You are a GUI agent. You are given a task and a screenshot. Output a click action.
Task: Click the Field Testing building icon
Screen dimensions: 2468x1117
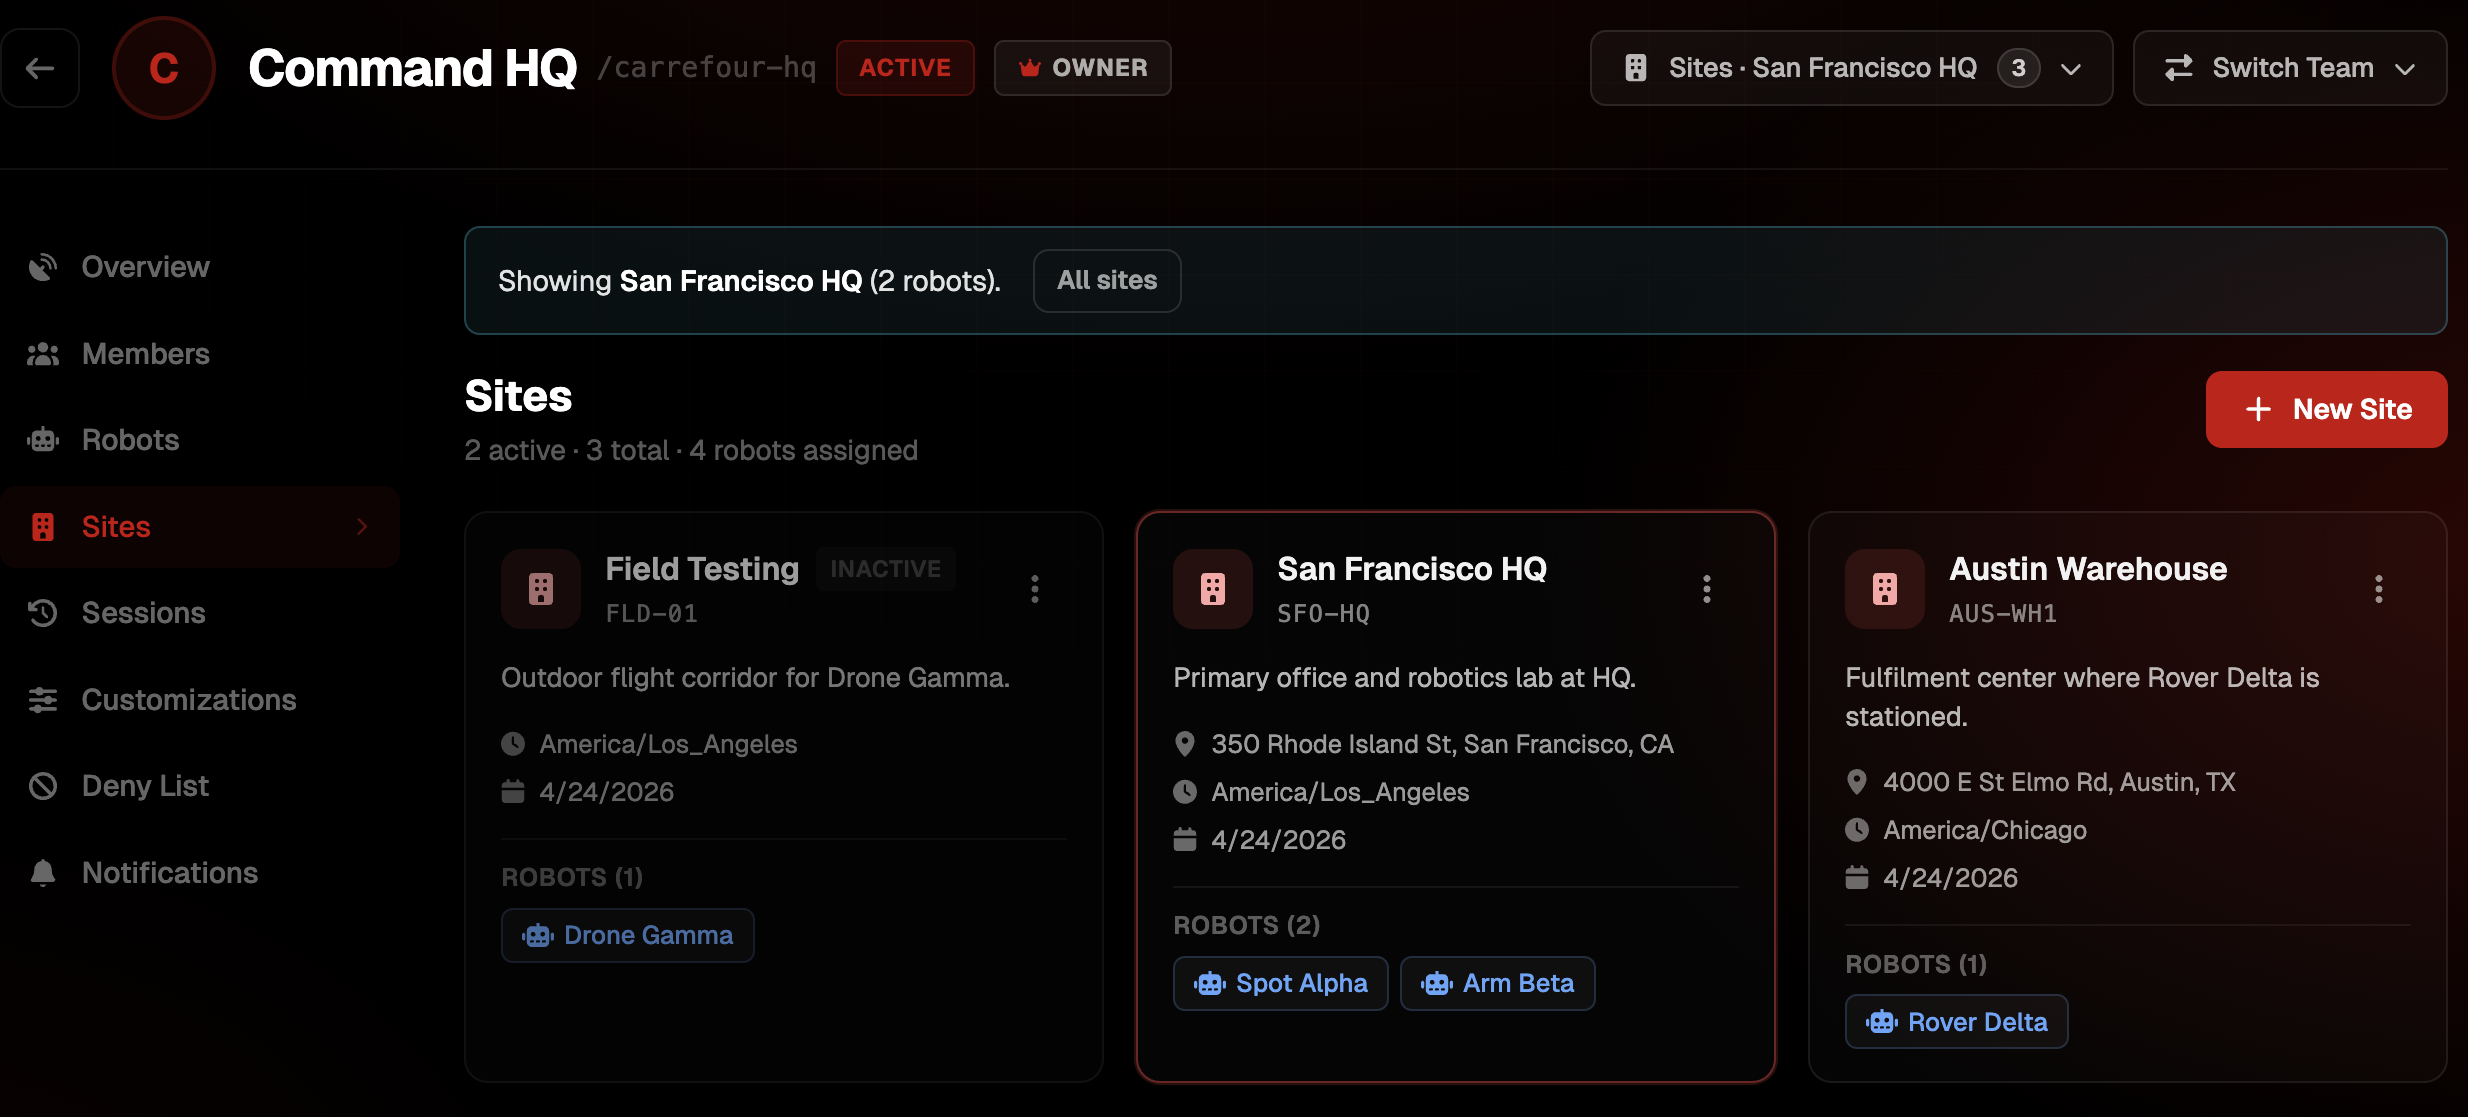(541, 589)
